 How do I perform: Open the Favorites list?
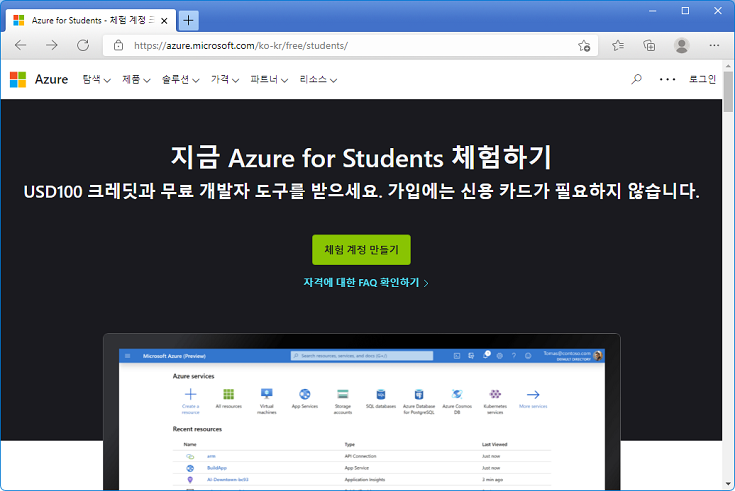(x=618, y=45)
